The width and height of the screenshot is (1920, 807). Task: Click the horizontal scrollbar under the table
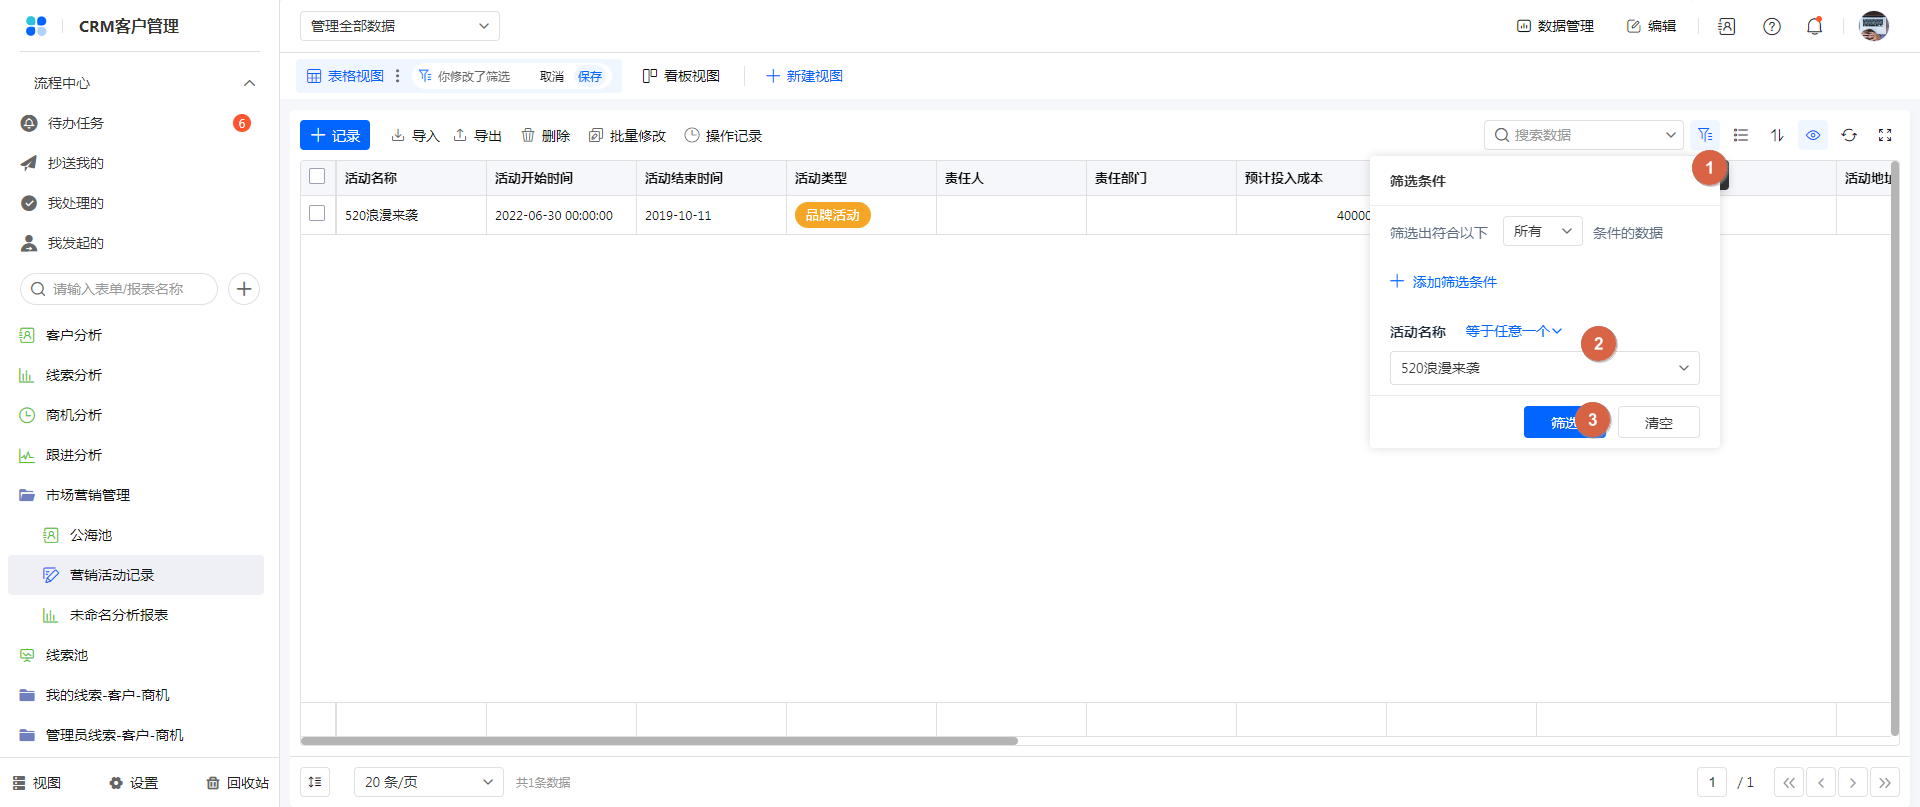659,741
